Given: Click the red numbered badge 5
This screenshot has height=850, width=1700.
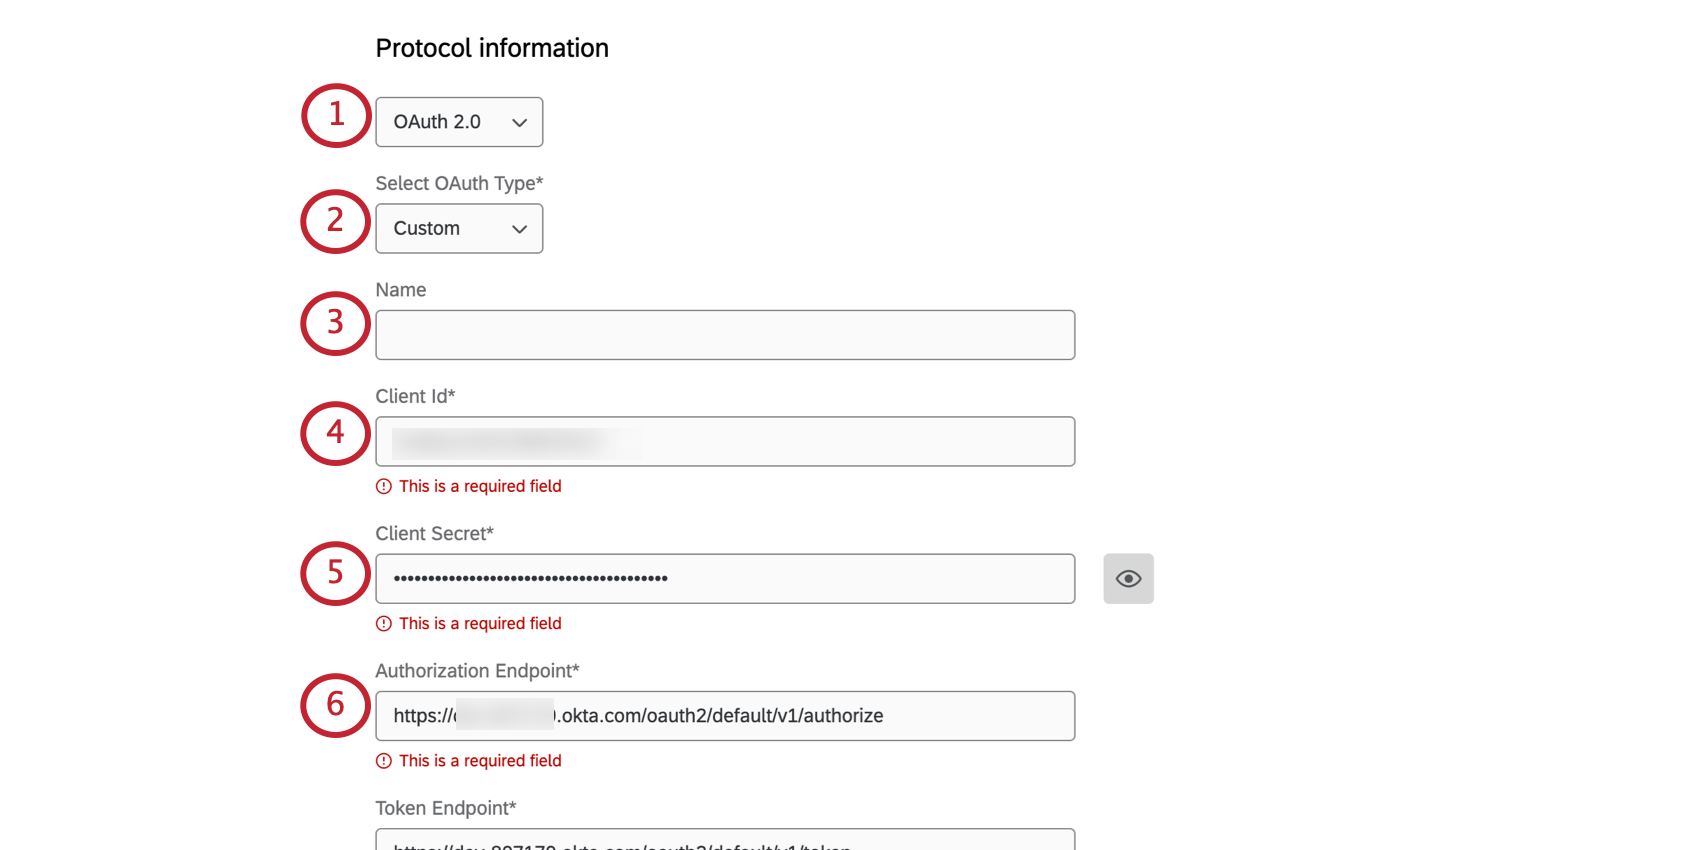Looking at the screenshot, I should [335, 574].
